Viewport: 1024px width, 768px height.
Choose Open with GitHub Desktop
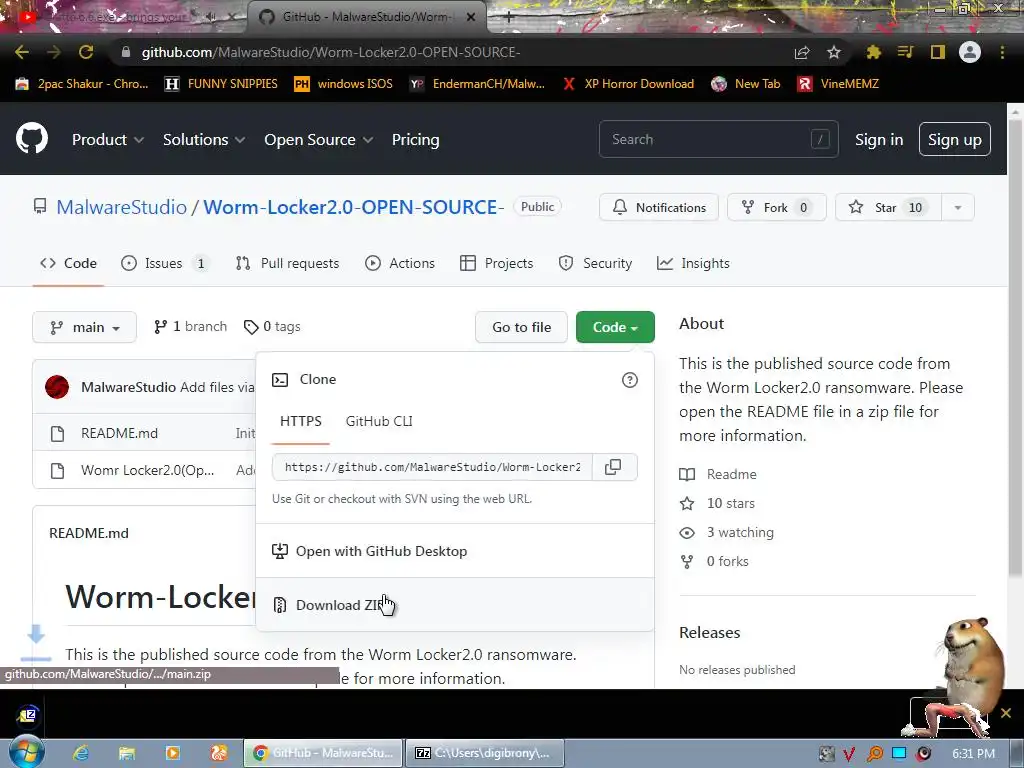coord(455,551)
